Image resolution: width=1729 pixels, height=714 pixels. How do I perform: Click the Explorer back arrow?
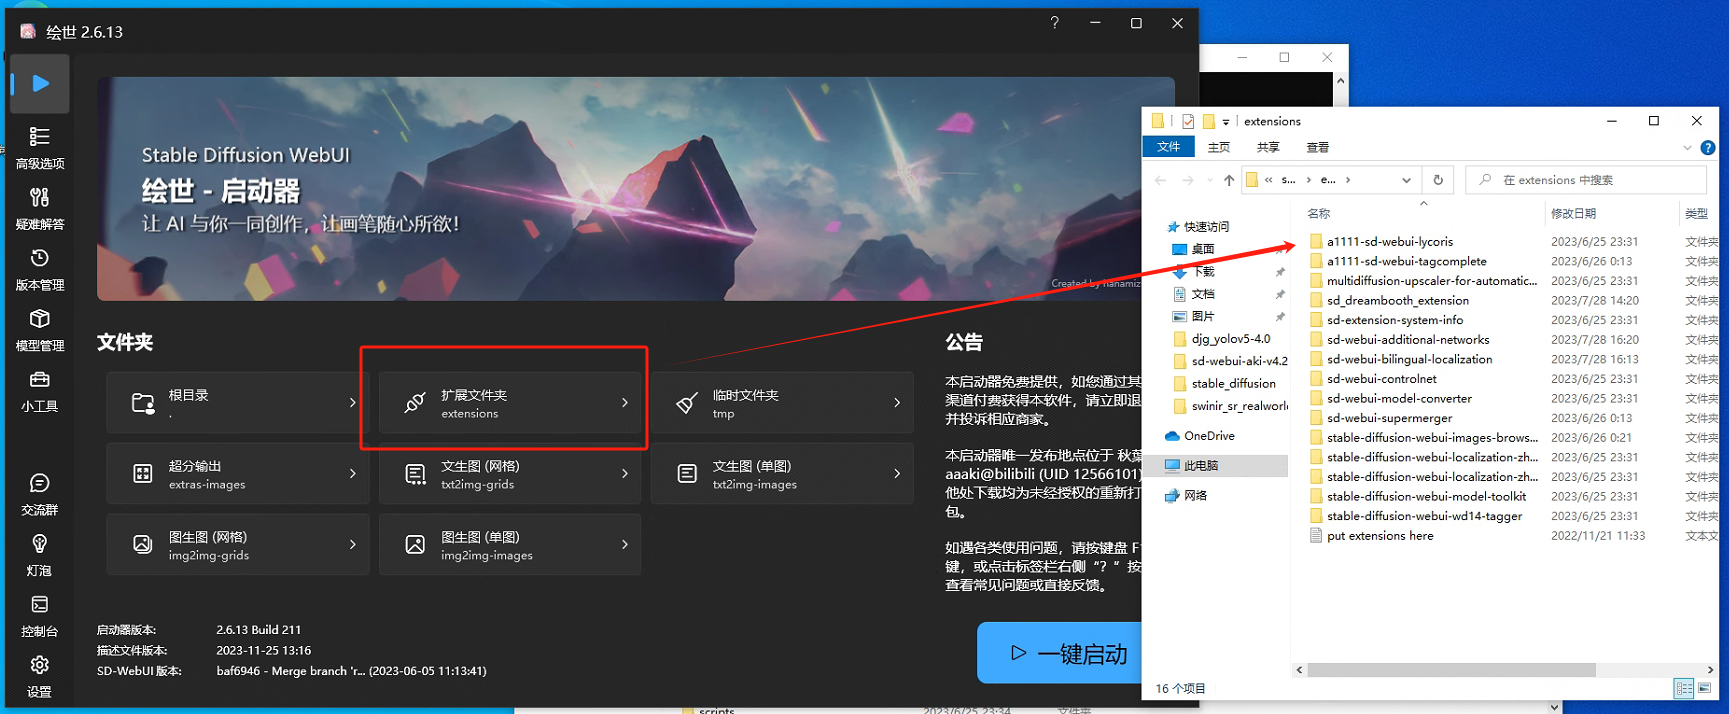pyautogui.click(x=1160, y=180)
